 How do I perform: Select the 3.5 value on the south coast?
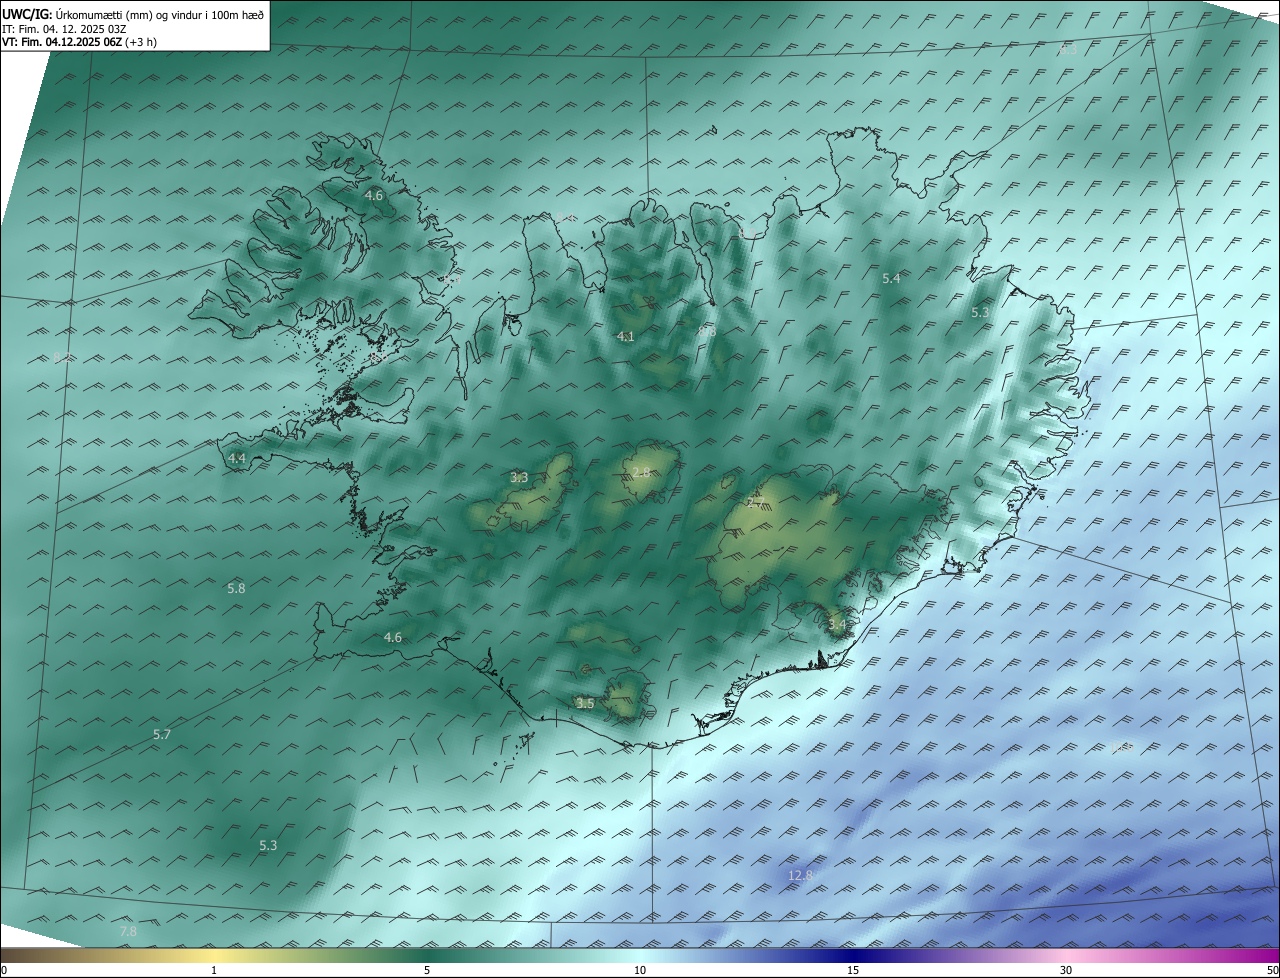pos(585,704)
